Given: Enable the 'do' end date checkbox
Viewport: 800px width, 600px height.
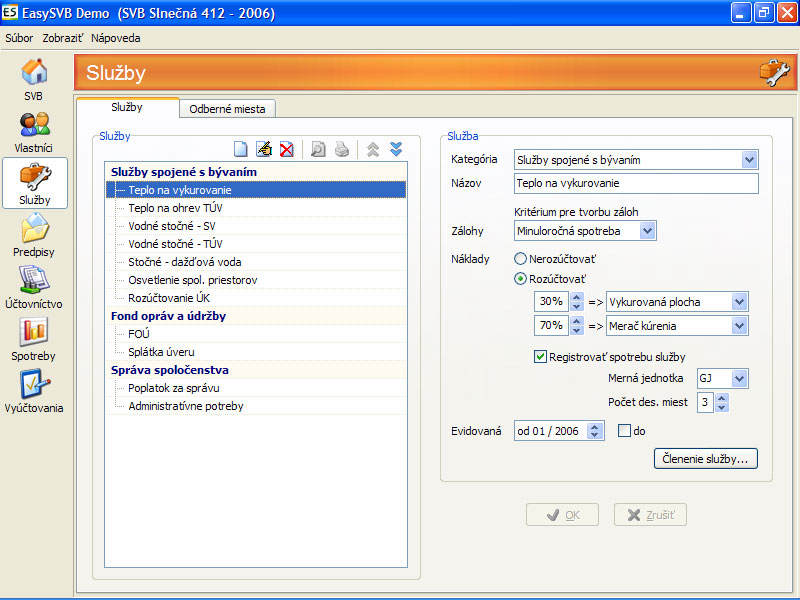Looking at the screenshot, I should pyautogui.click(x=624, y=431).
